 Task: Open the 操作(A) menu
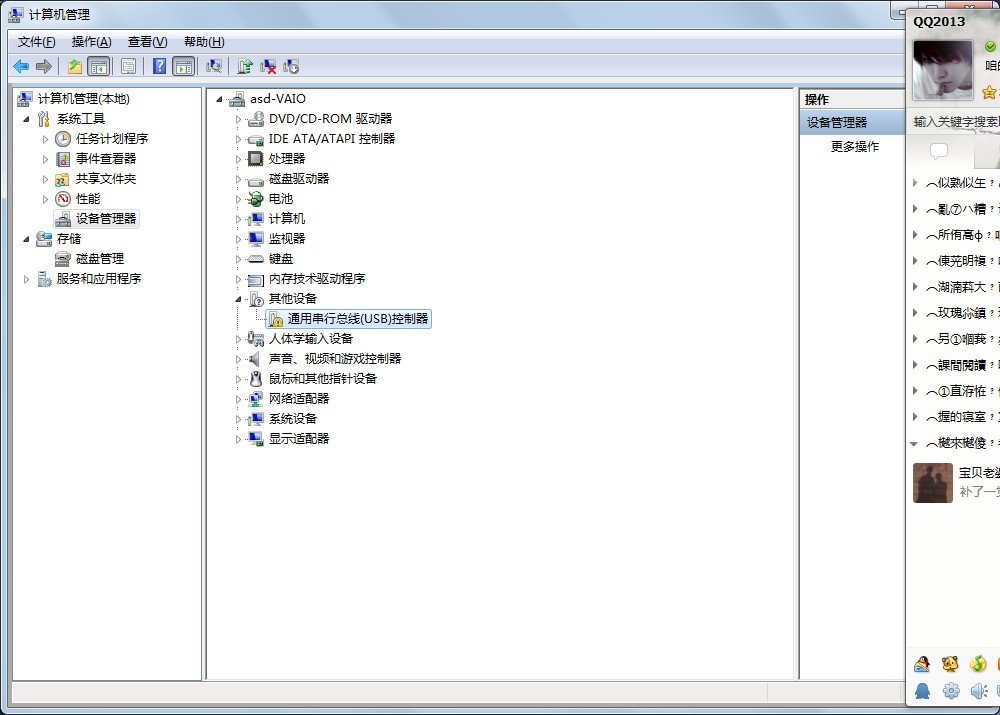91,42
